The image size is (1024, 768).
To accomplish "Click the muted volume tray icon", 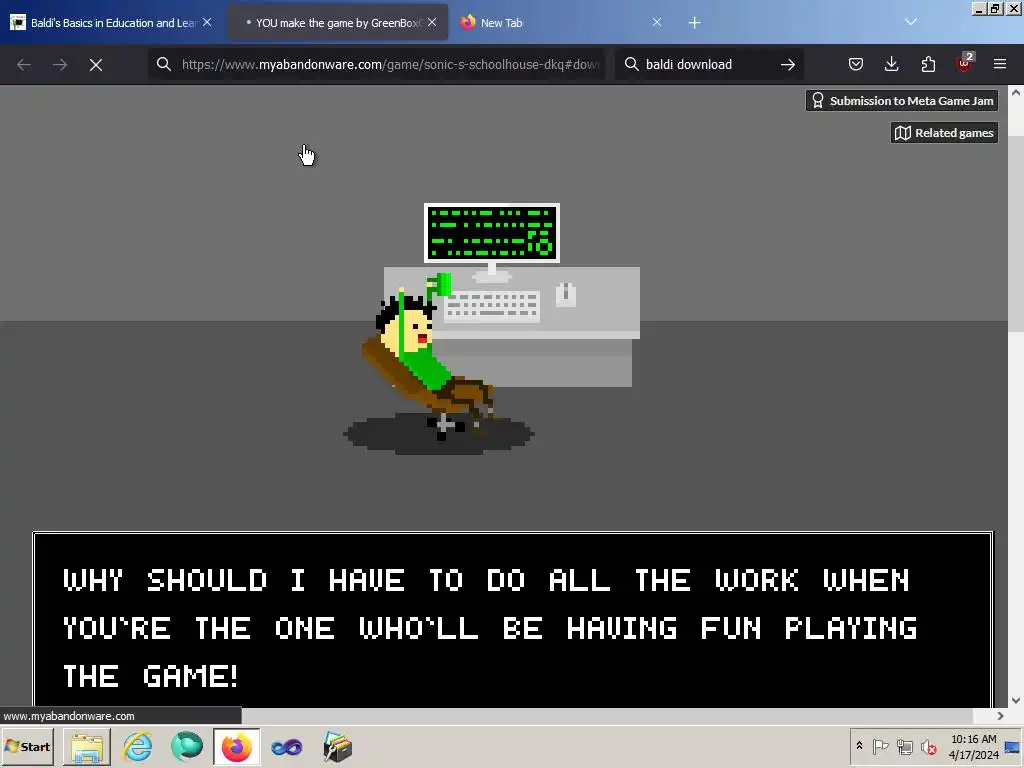I will click(x=928, y=746).
